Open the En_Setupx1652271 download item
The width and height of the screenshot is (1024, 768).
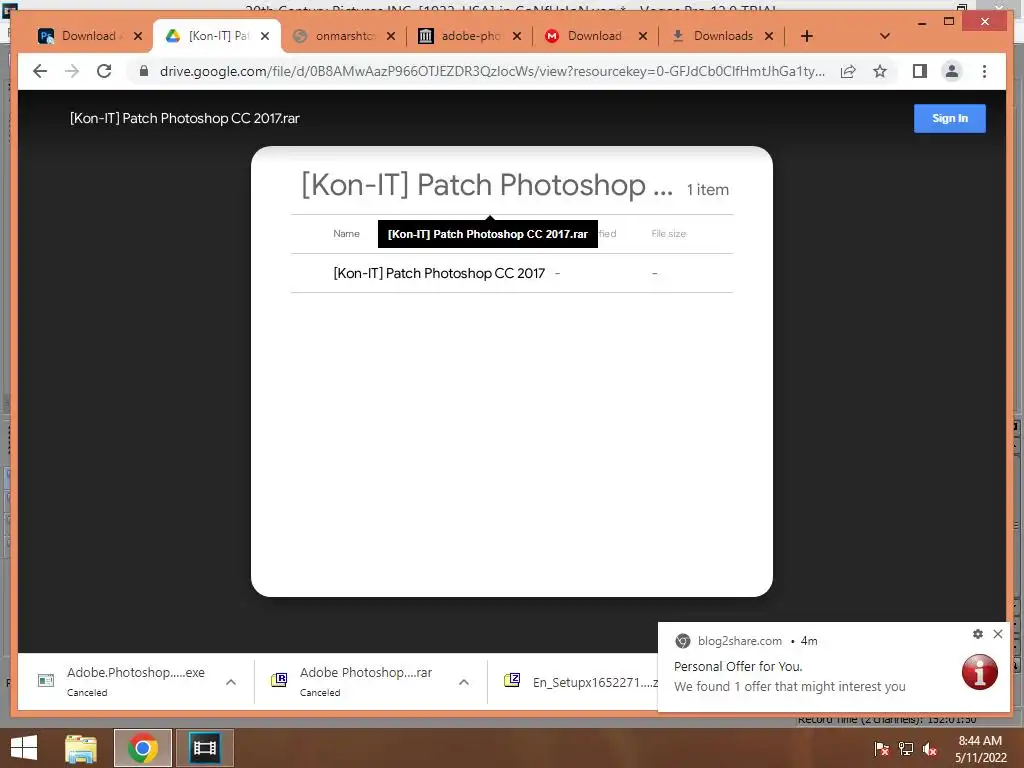click(x=580, y=682)
